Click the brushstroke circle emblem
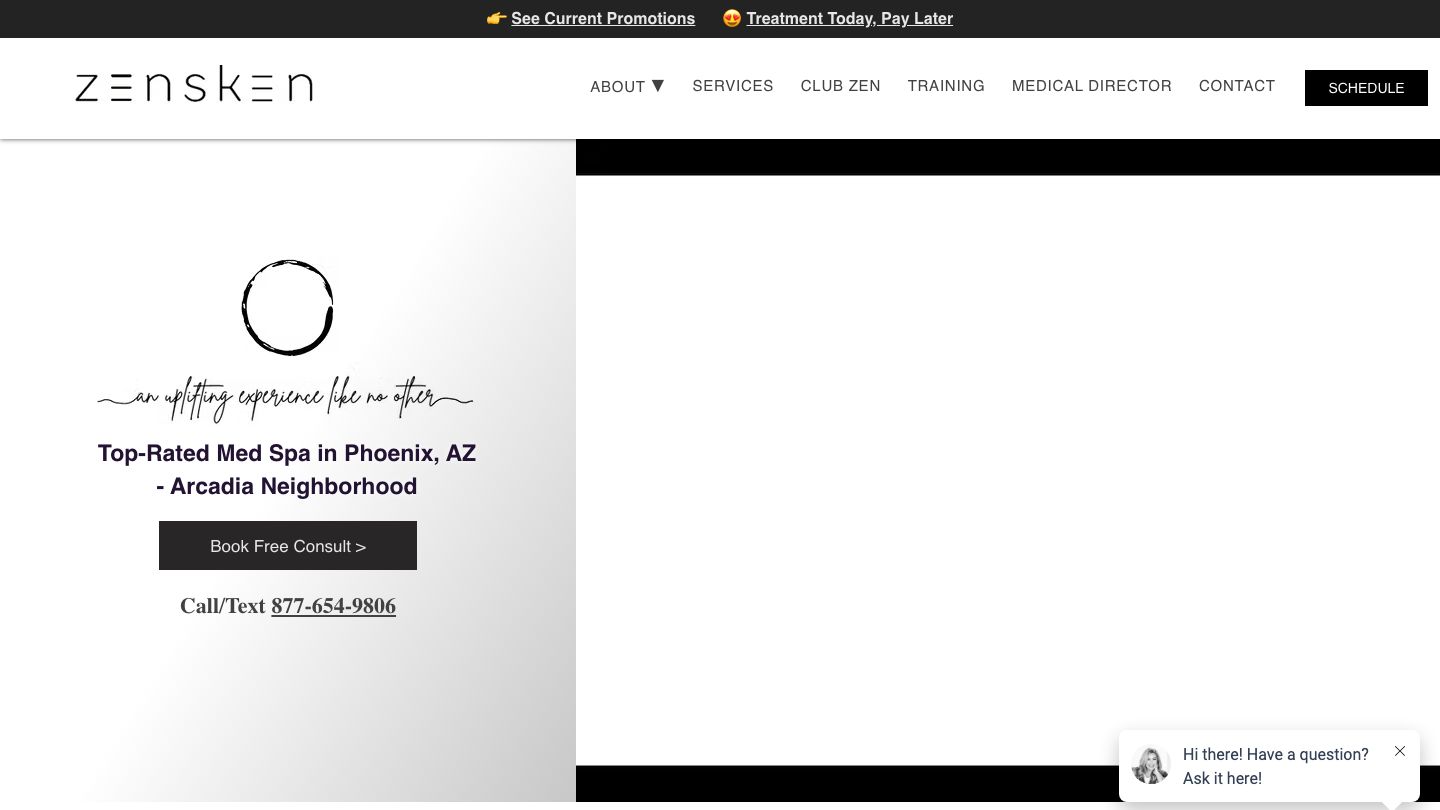 click(x=287, y=308)
